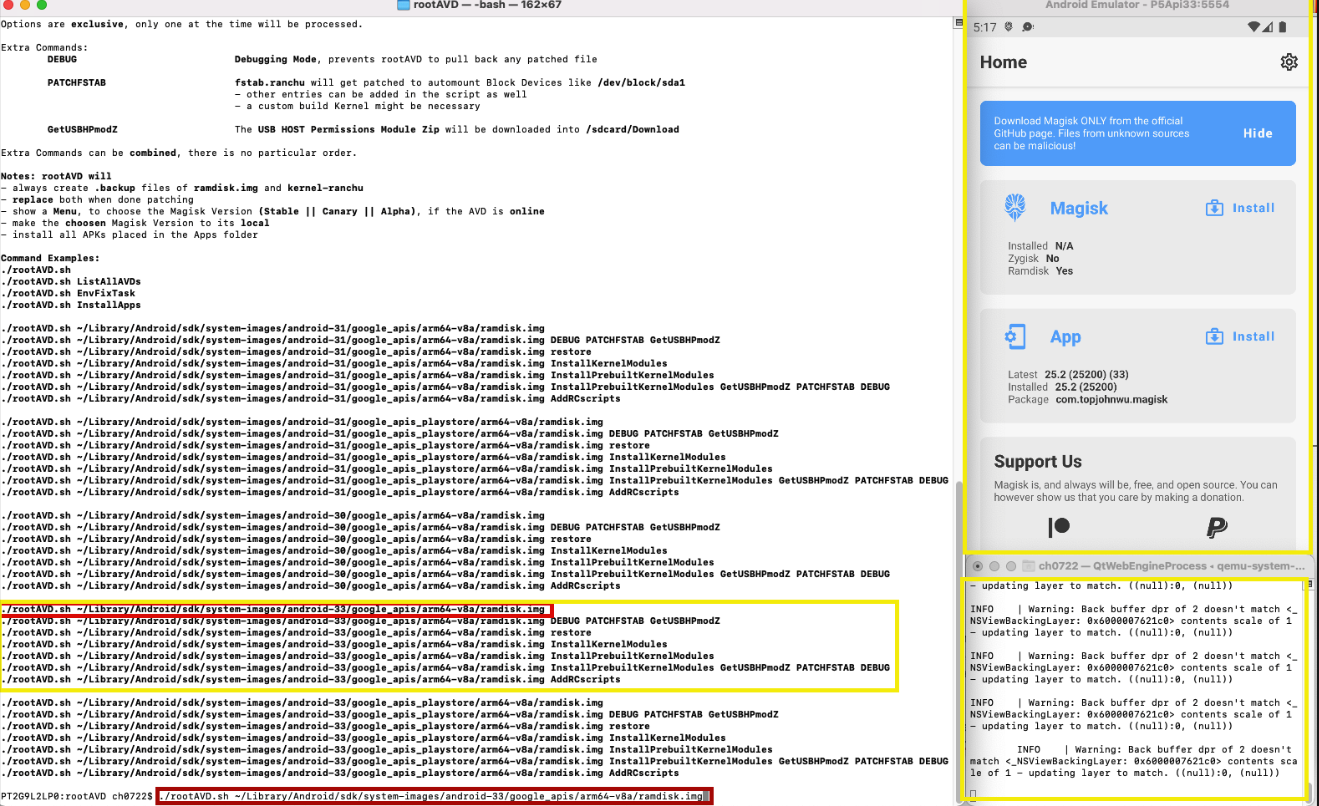Open the Patreon donation icon
This screenshot has height=806, width=1319.
click(1058, 527)
